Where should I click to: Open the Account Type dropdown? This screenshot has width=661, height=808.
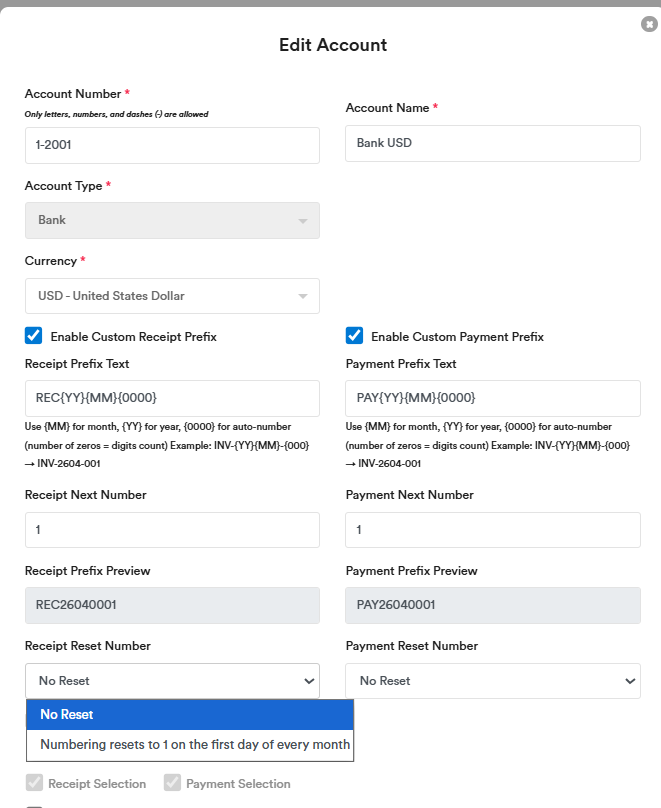coord(172,221)
